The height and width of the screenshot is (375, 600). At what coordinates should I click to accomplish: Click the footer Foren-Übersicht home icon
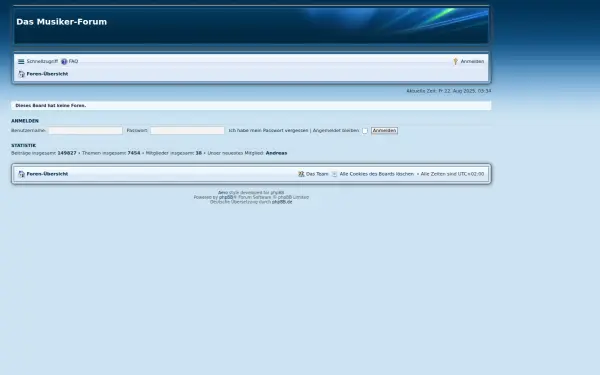click(x=21, y=174)
